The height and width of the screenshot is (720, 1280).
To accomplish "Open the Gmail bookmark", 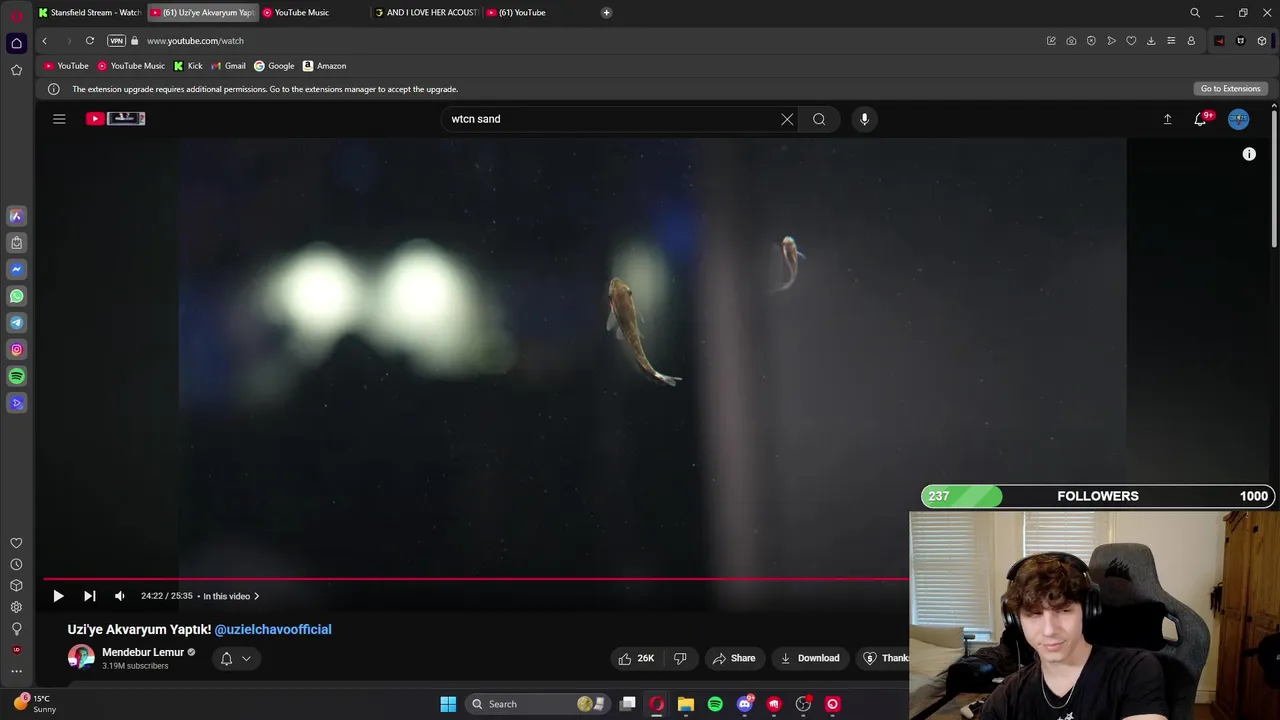I will 228,66.
